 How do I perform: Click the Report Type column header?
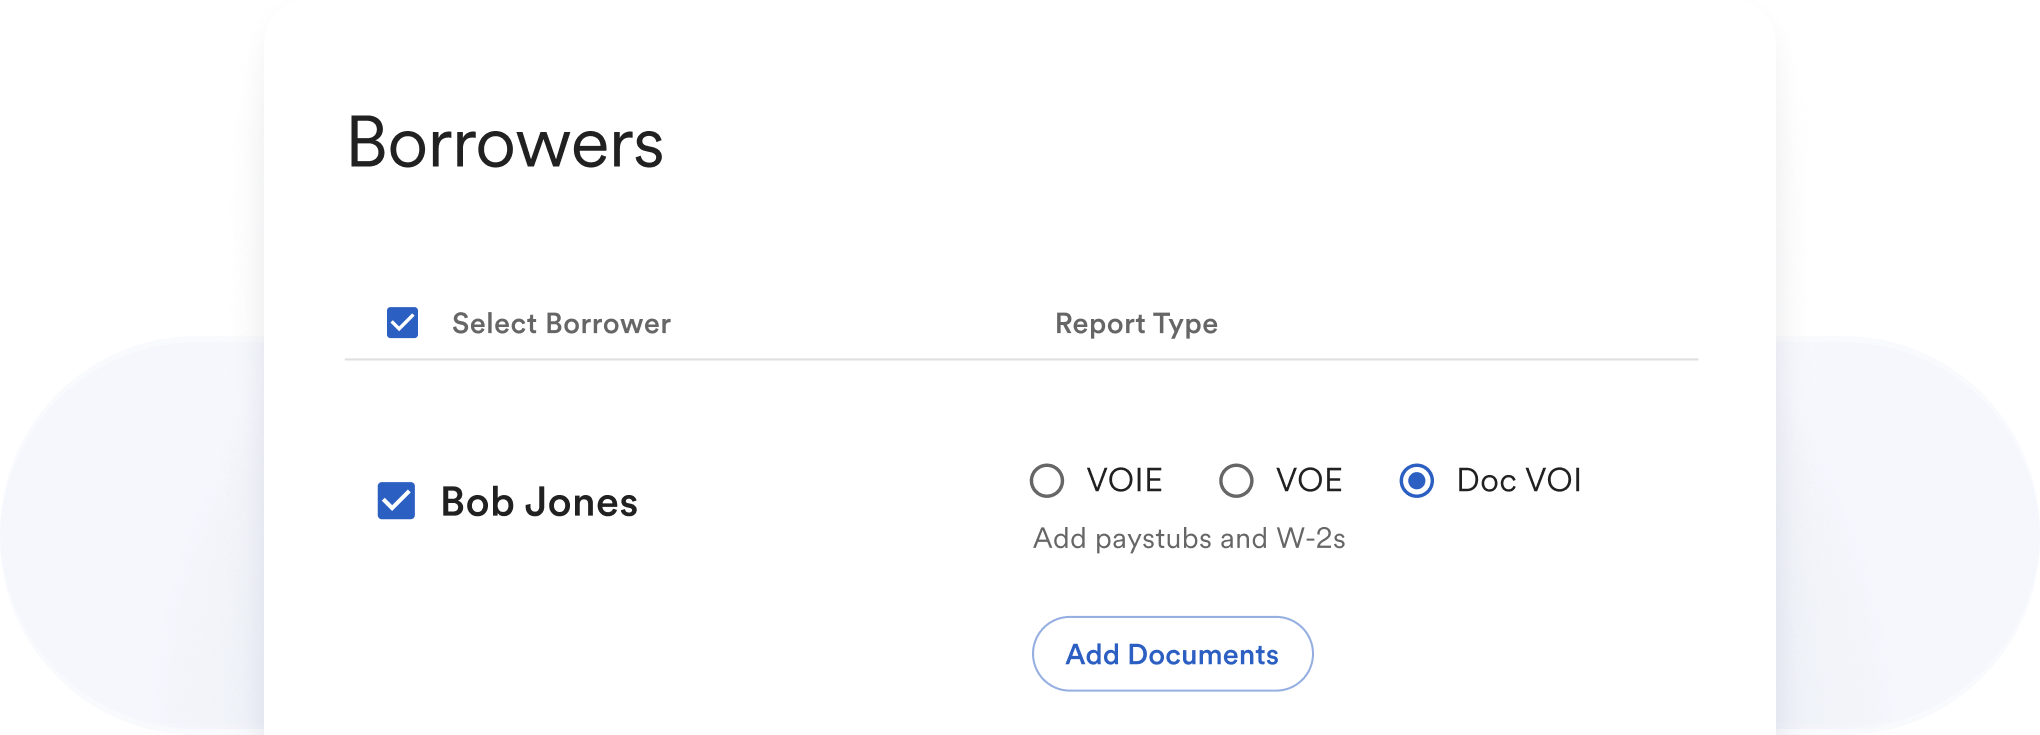(x=1136, y=324)
